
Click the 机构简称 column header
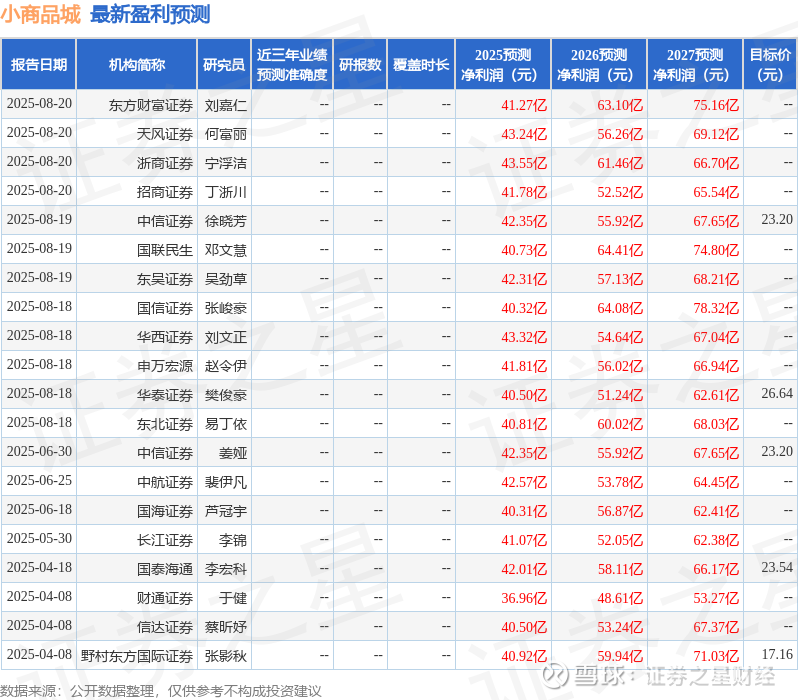pos(136,65)
